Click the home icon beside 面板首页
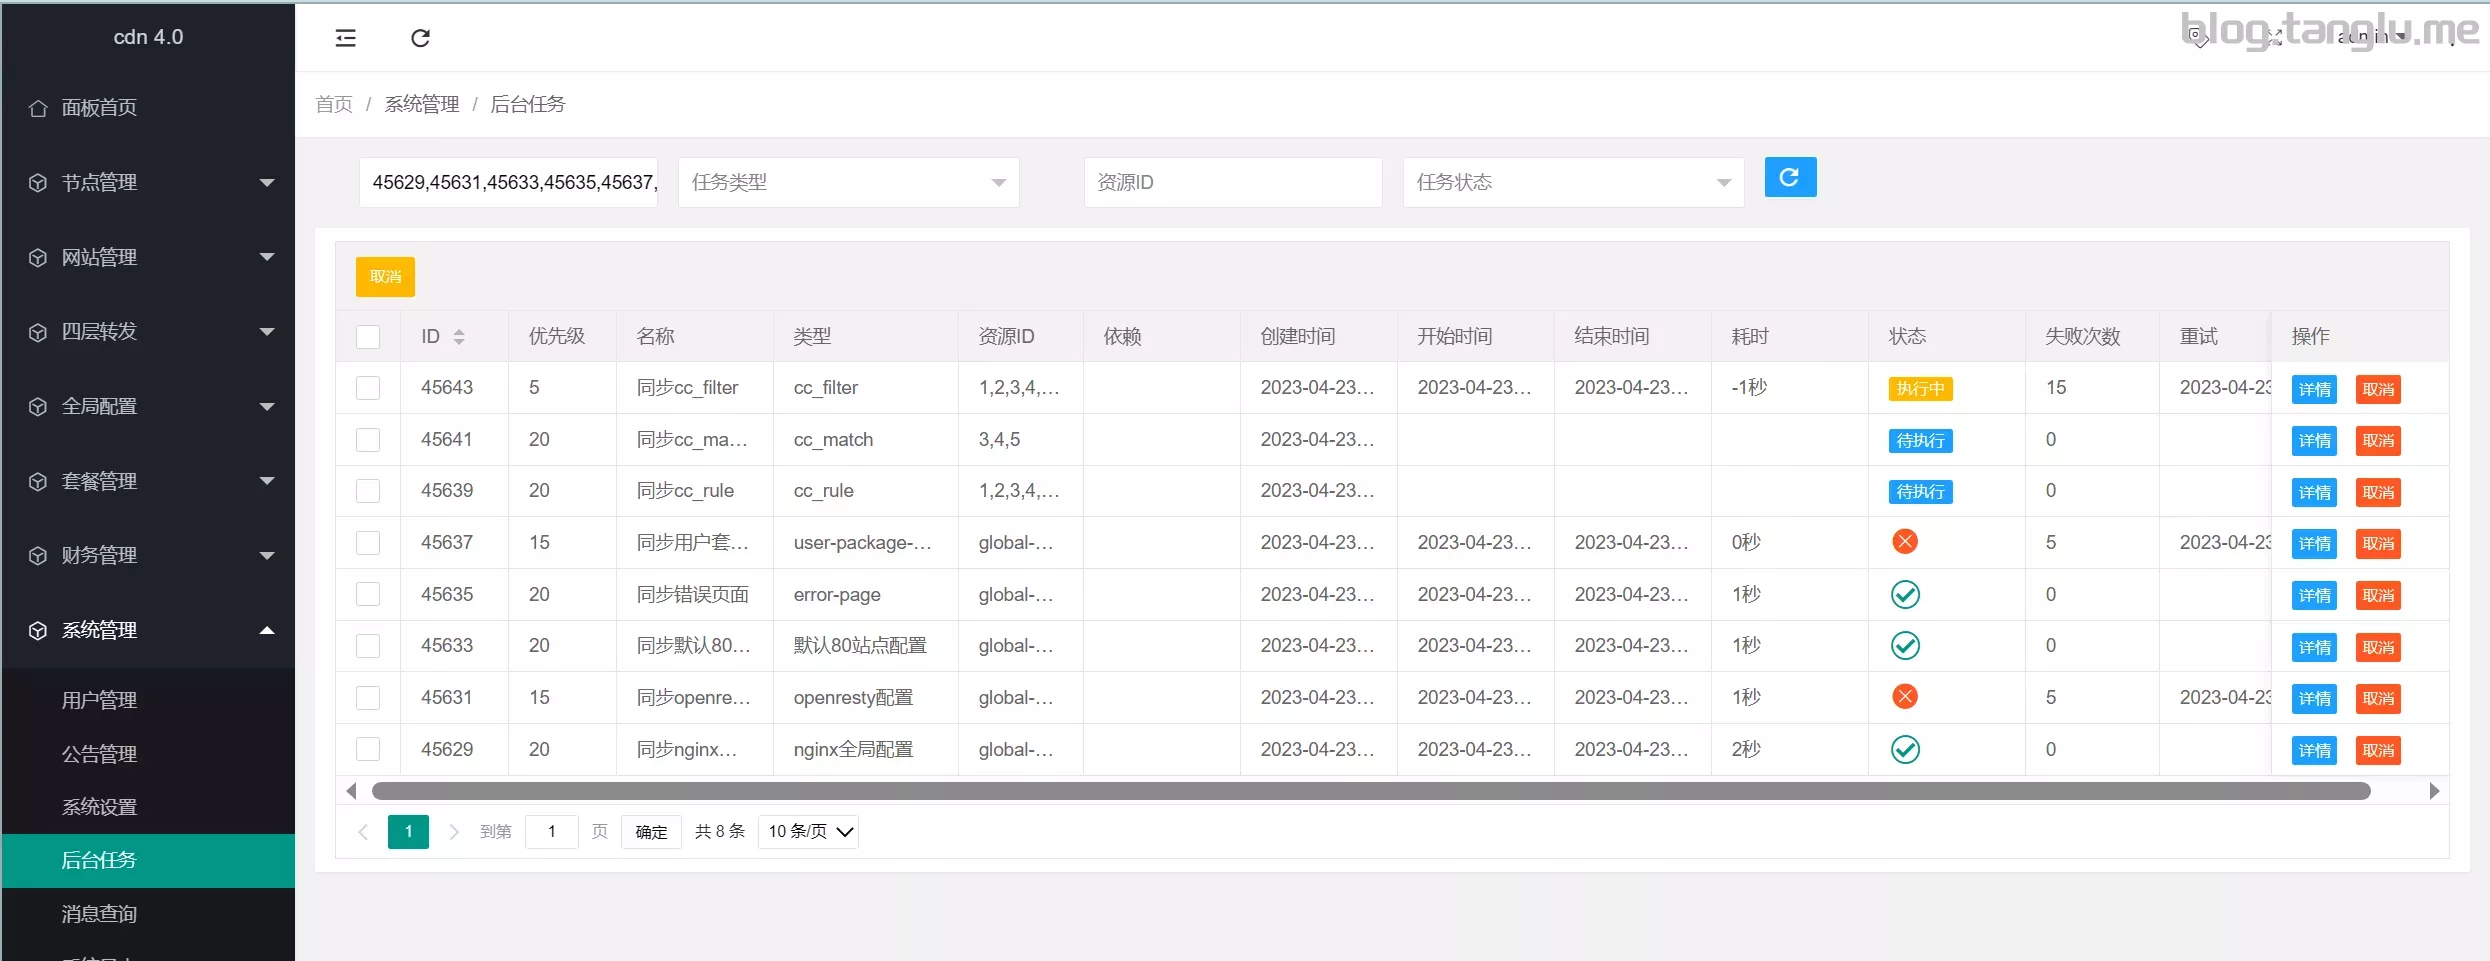The image size is (2490, 961). pos(38,108)
